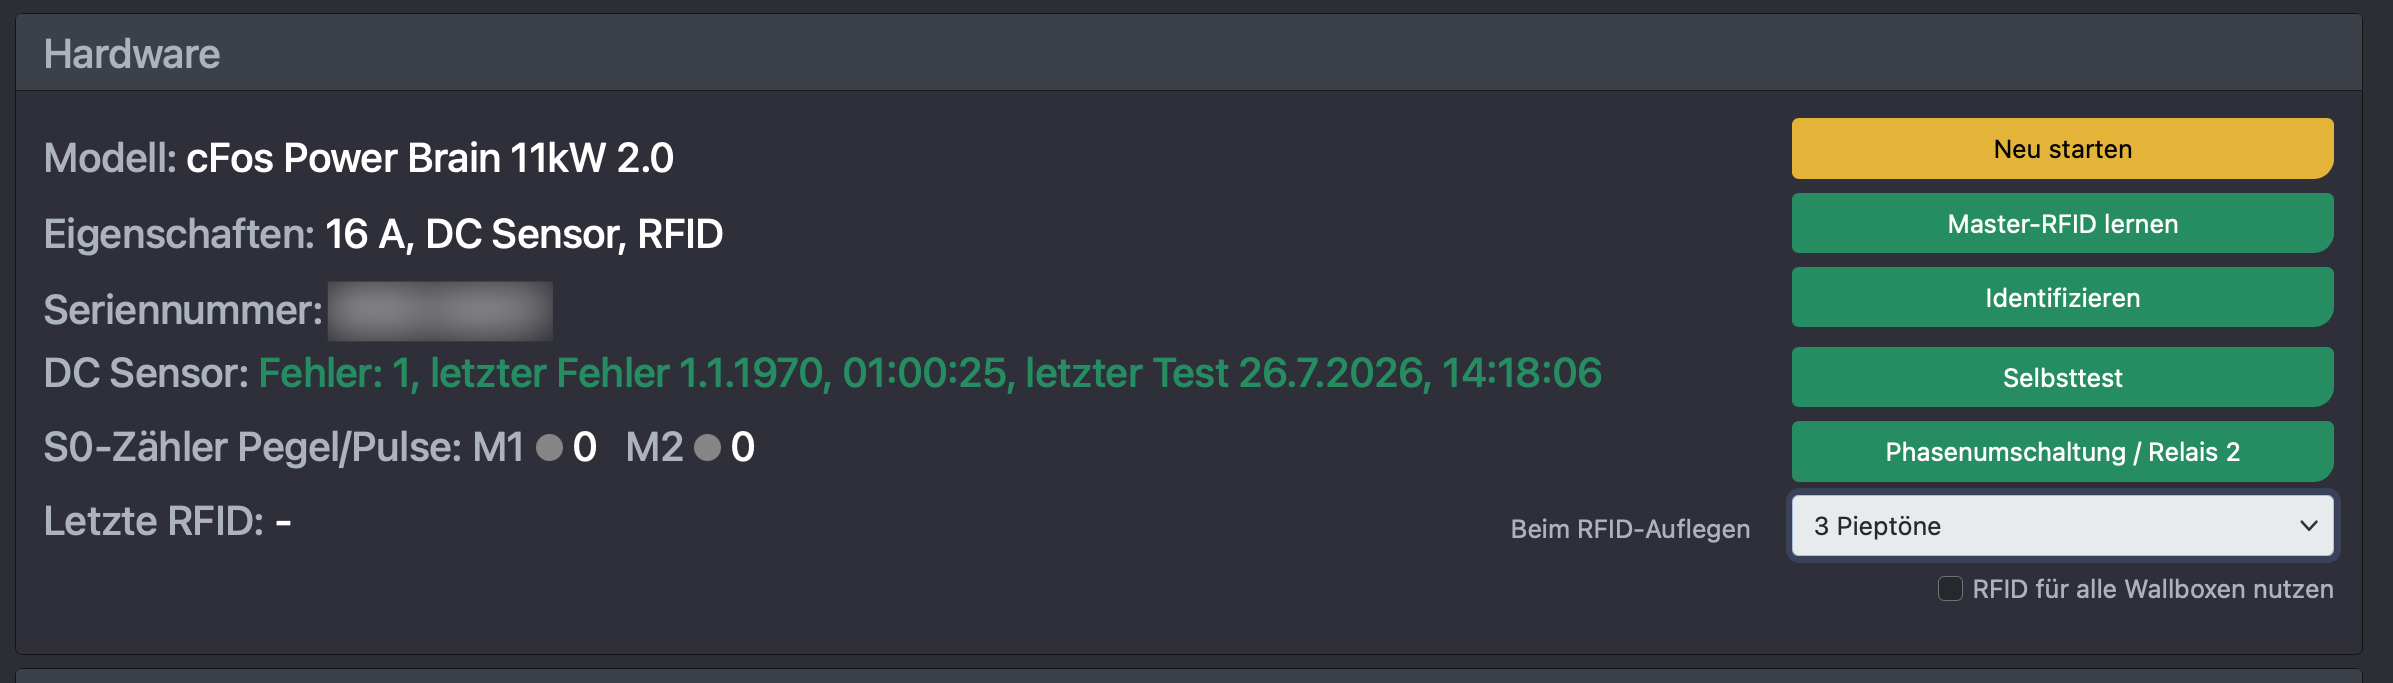
Task: Click the Identifizieren button
Action: 2062,297
